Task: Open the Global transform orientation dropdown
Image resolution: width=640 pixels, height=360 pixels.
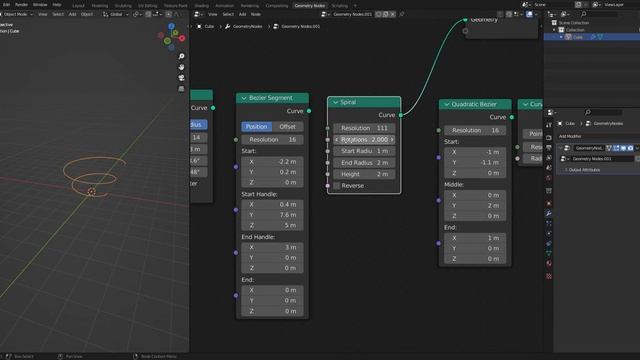Action: click(116, 14)
